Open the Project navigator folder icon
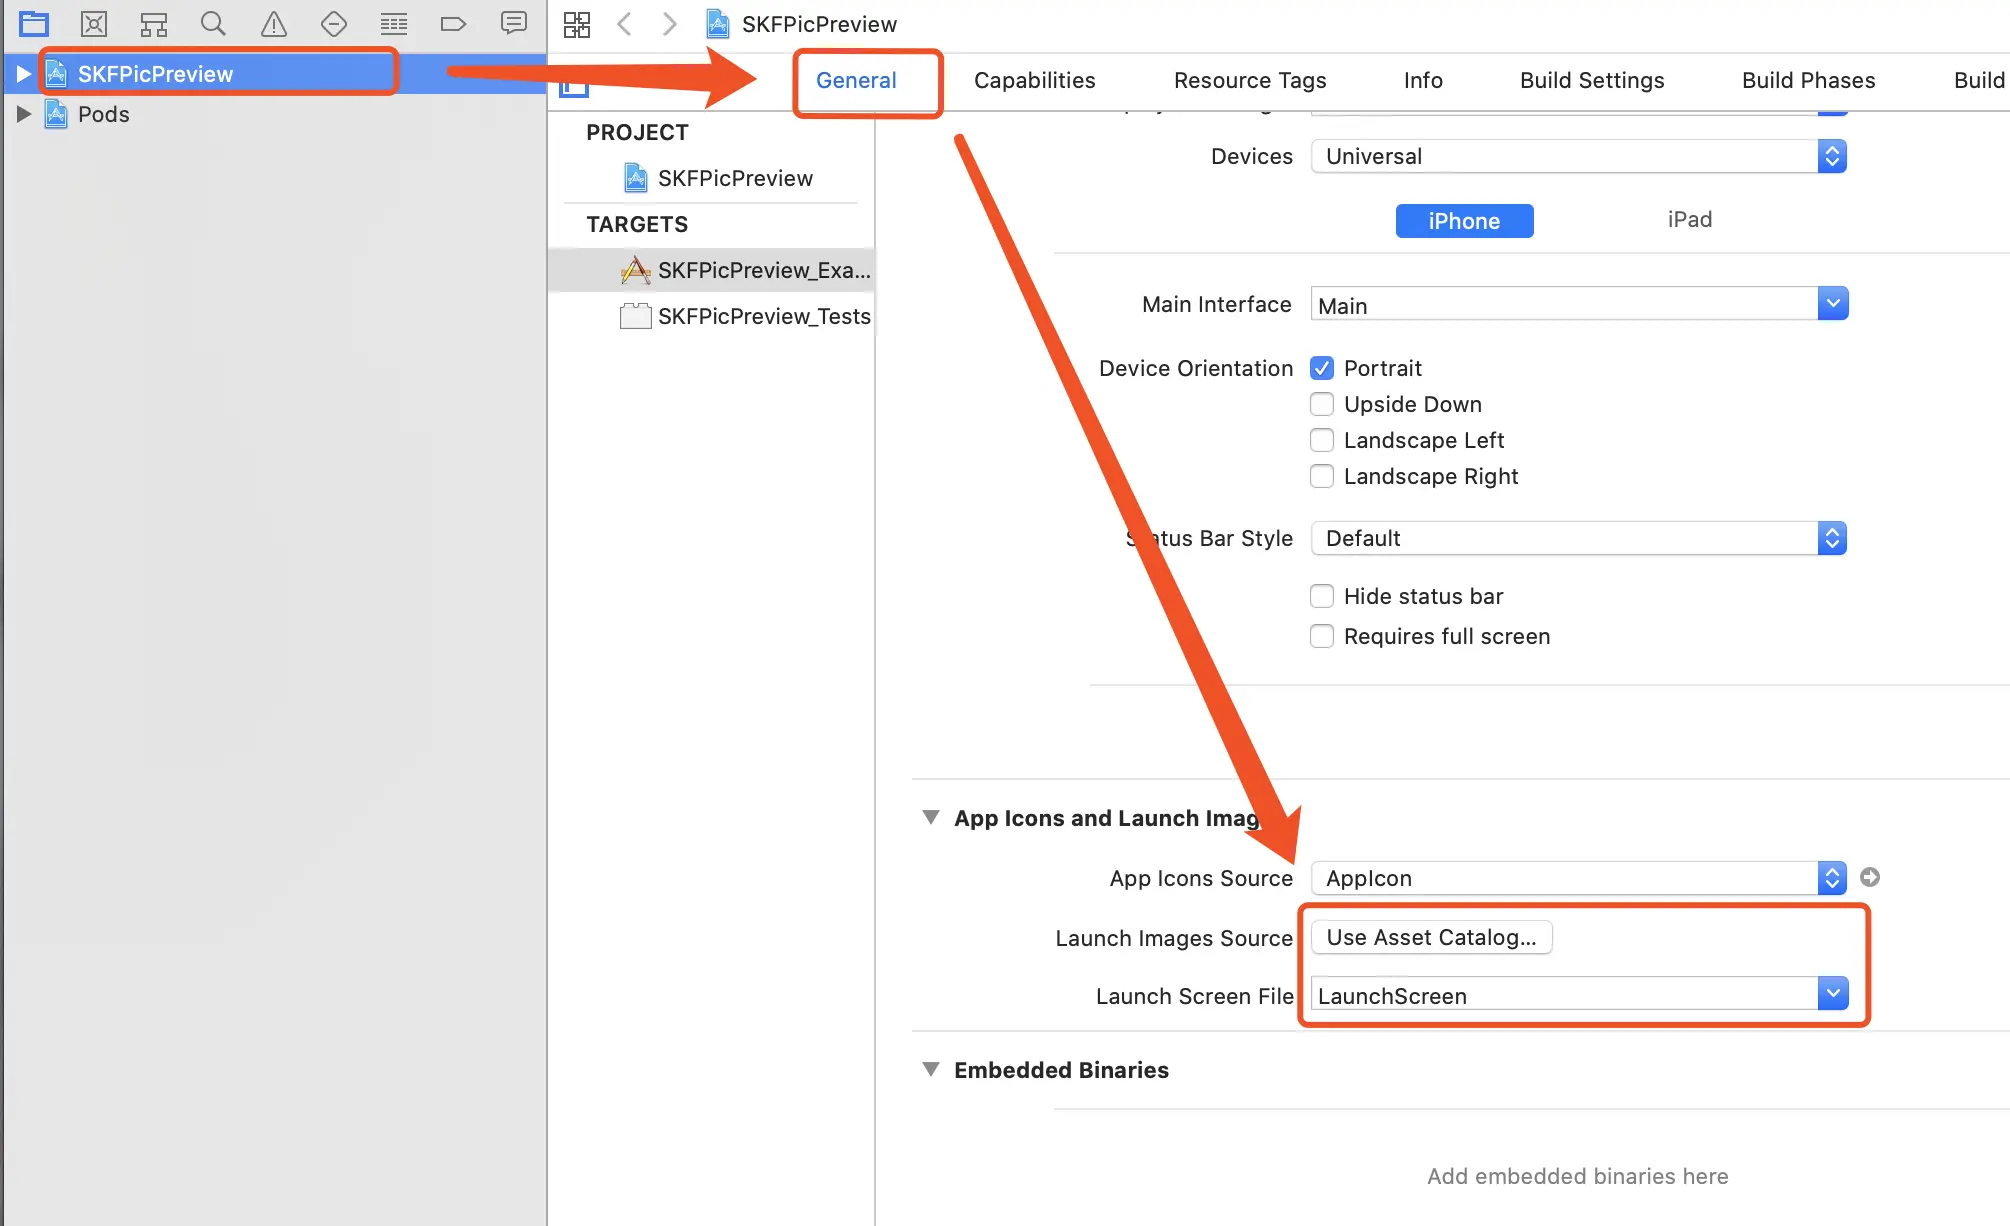Screen dimensions: 2010x1226 point(34,23)
